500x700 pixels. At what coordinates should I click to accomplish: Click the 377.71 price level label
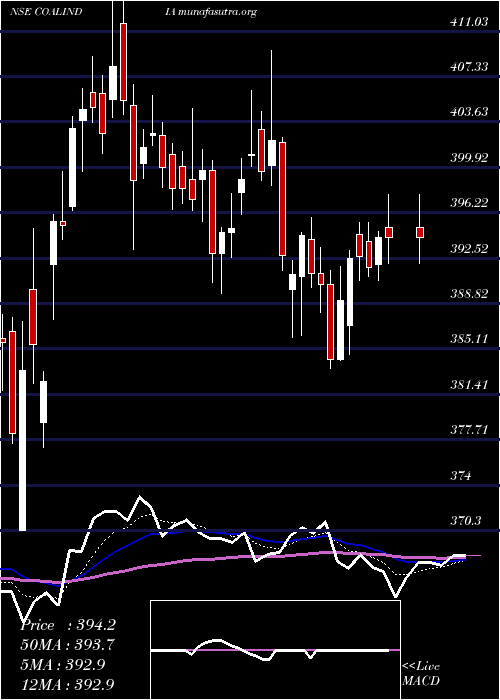pyautogui.click(x=468, y=429)
